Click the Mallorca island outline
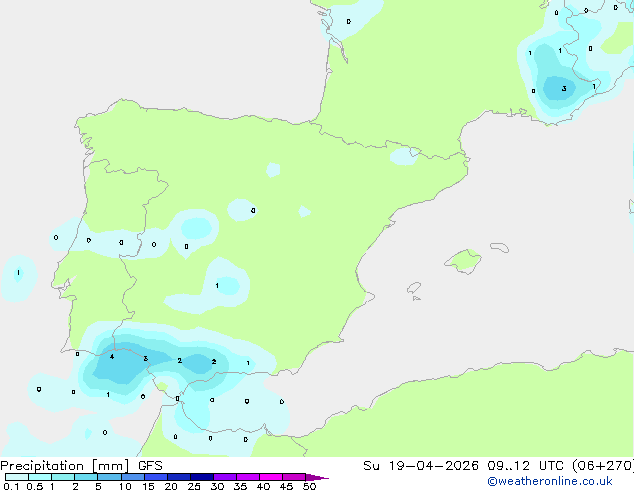Screen dimensions: 634x490 [463, 261]
